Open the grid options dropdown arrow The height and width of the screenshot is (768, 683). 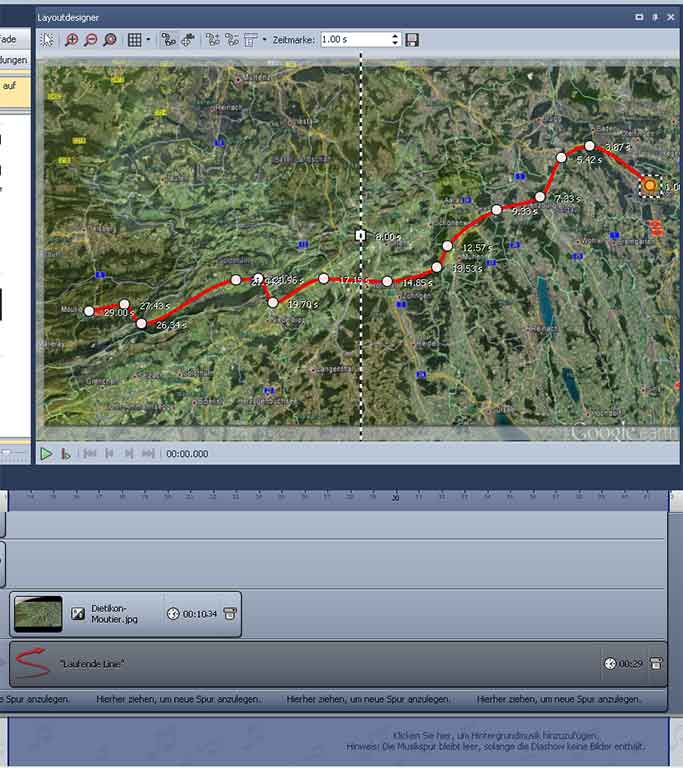(x=148, y=40)
